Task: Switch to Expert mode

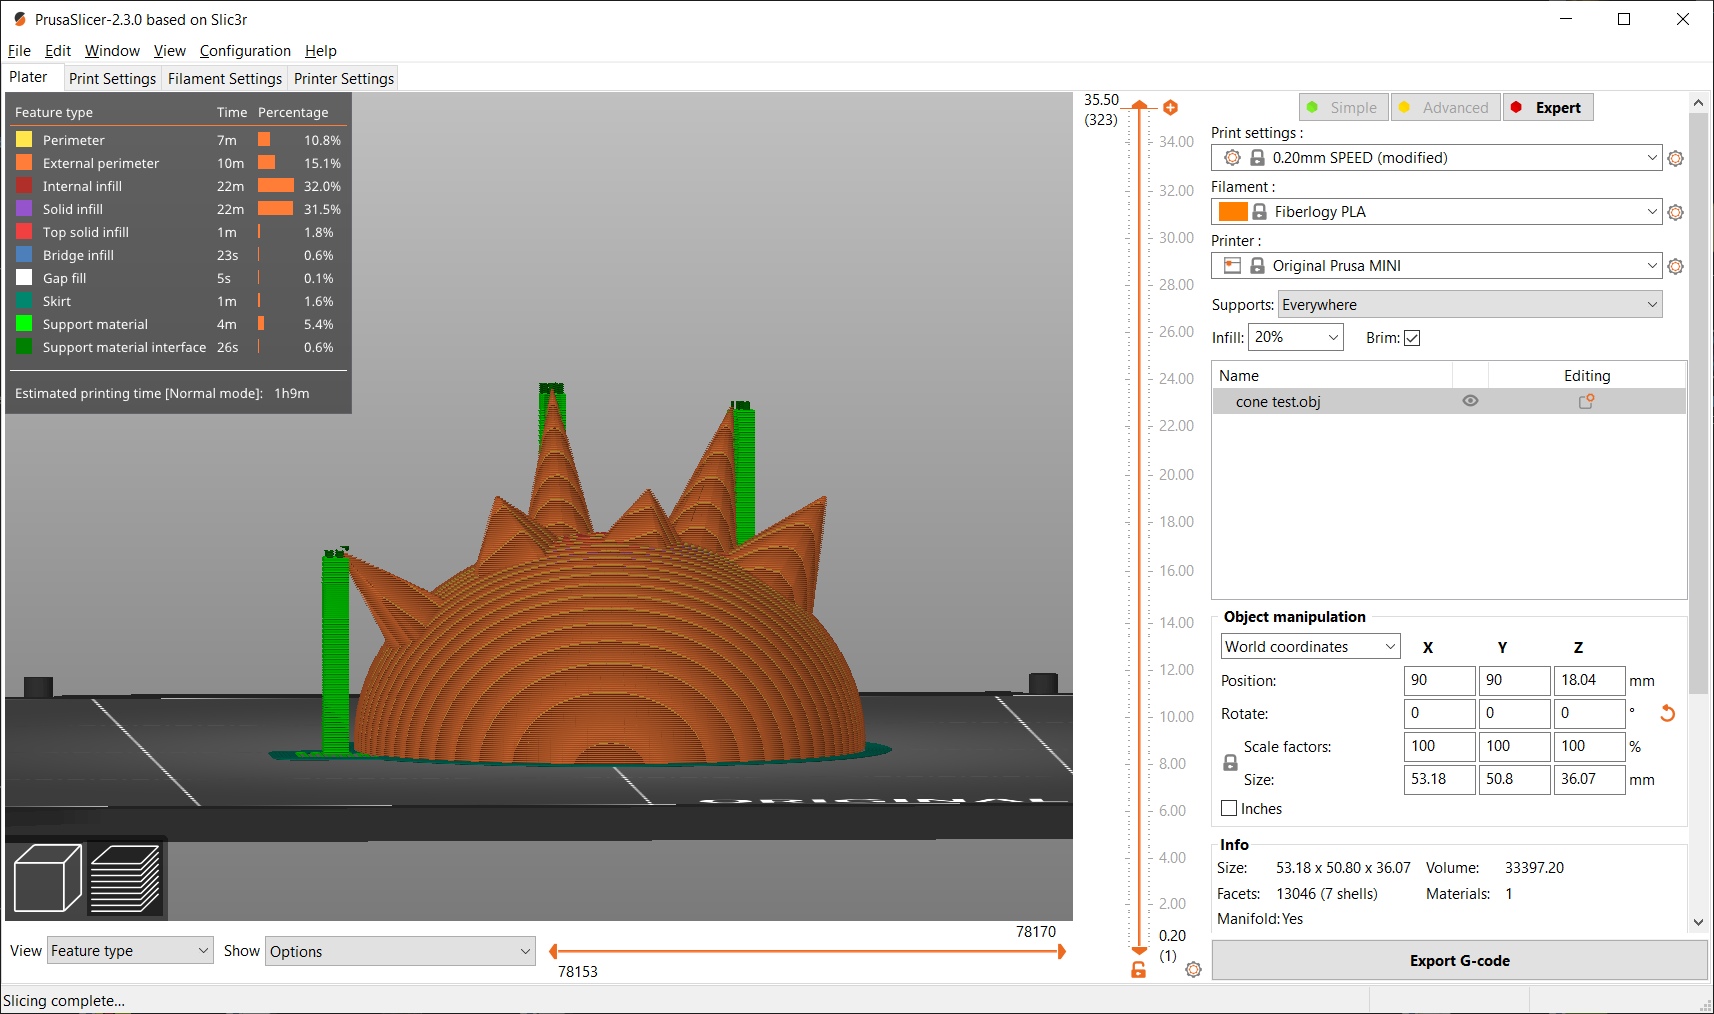Action: 1548,107
